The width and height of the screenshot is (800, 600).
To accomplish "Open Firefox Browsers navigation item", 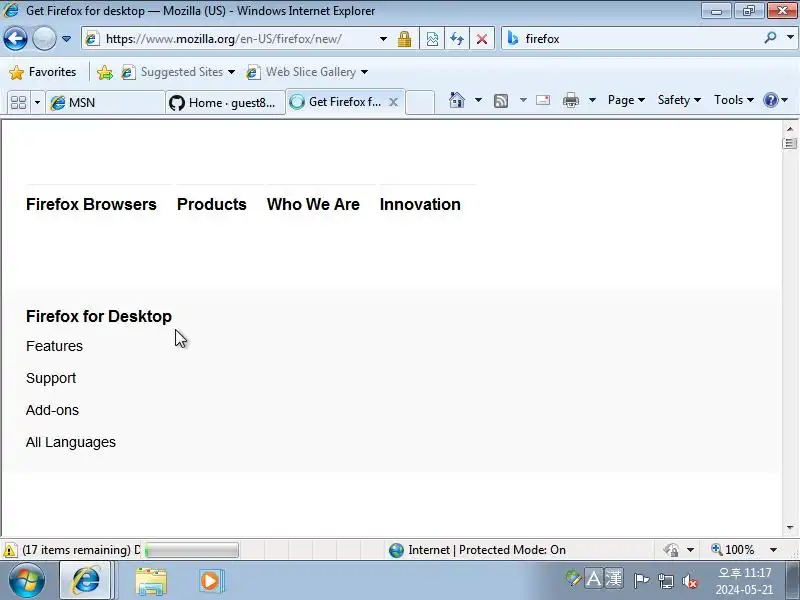I will [91, 204].
